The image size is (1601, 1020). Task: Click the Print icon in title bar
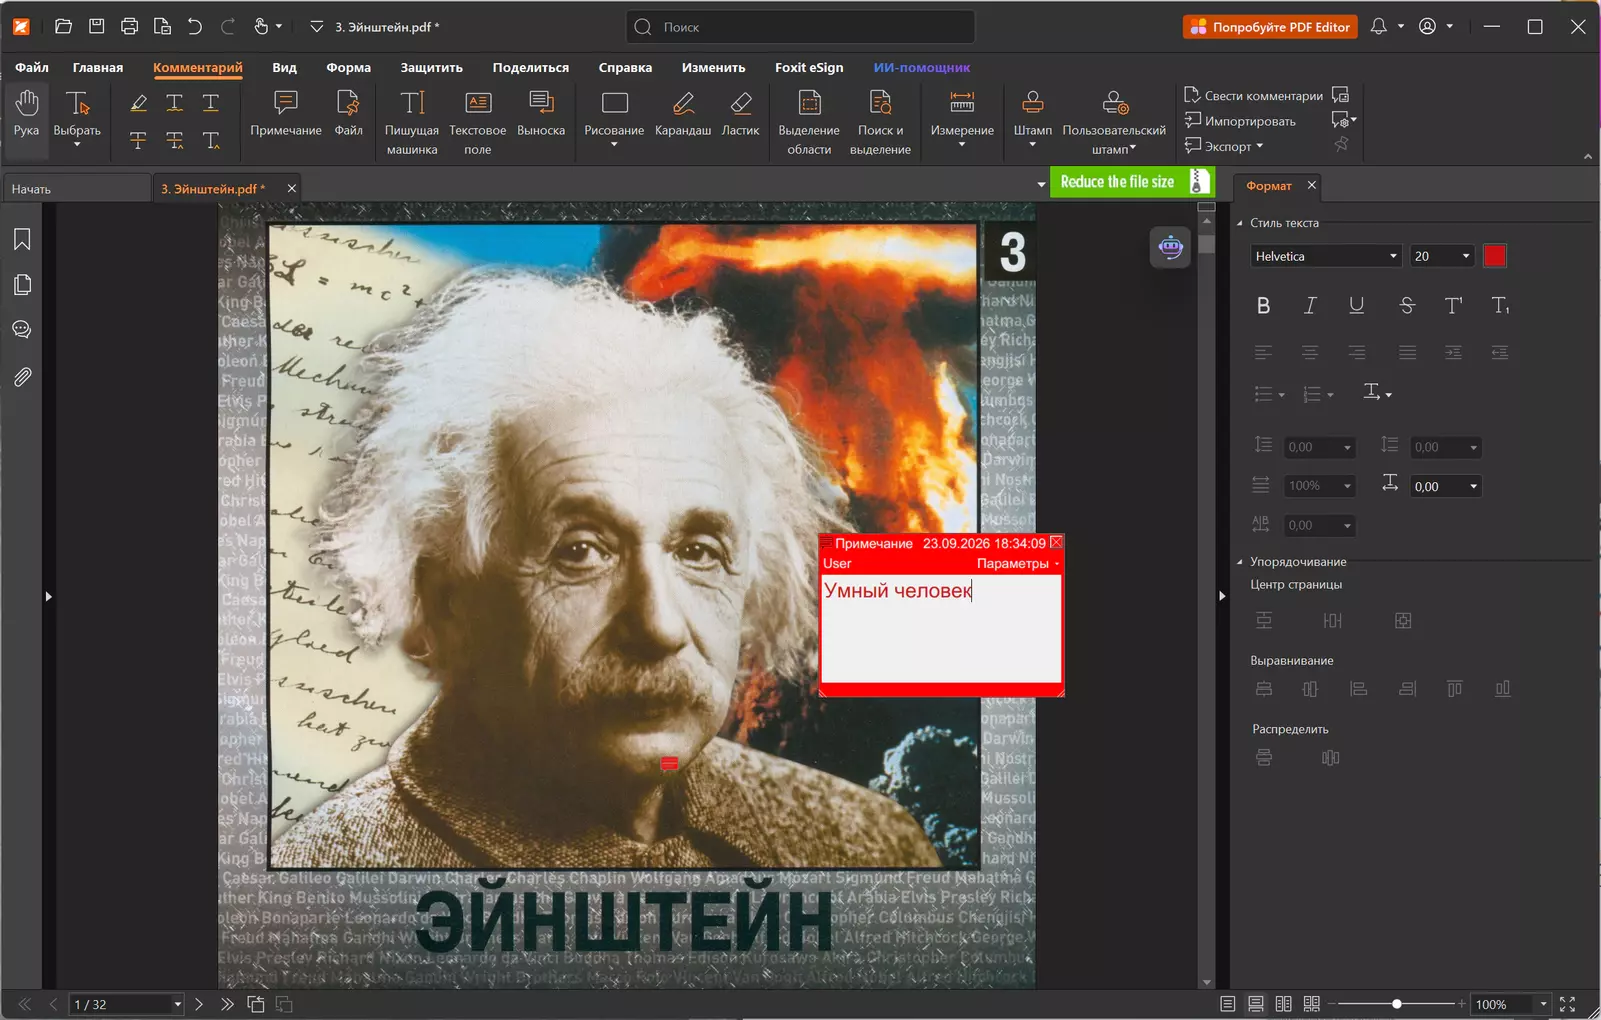pyautogui.click(x=129, y=27)
